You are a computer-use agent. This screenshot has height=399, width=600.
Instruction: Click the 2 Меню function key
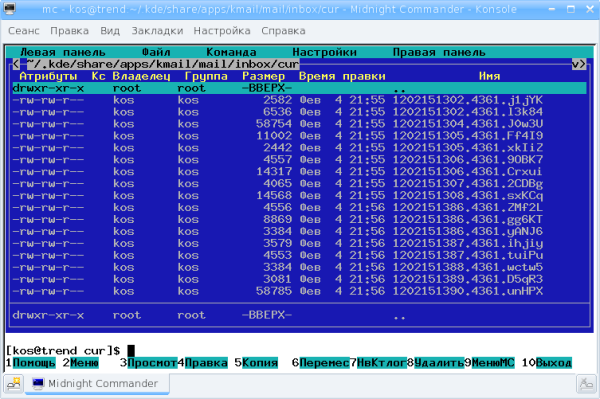(81, 362)
